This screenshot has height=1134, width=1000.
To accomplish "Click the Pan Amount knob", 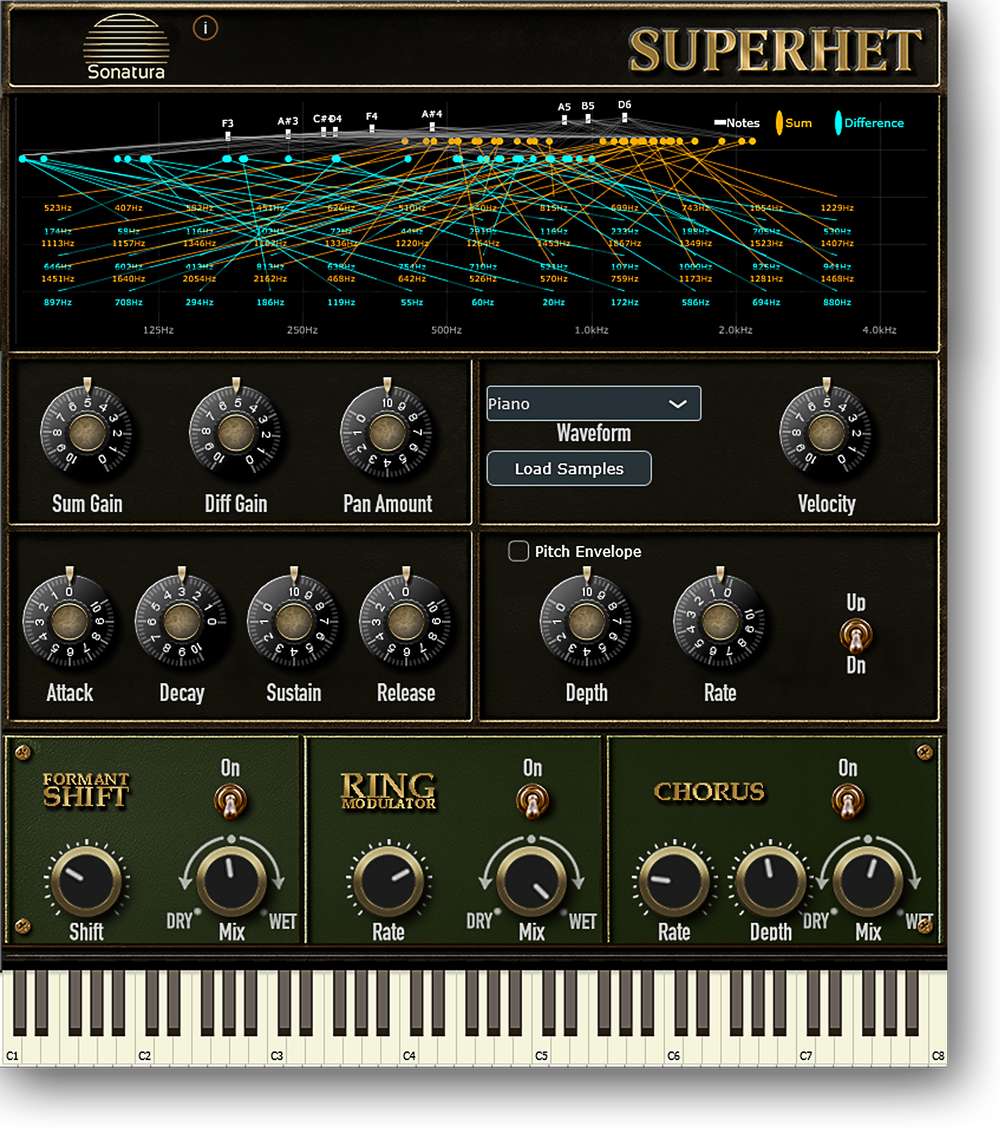I will point(387,432).
